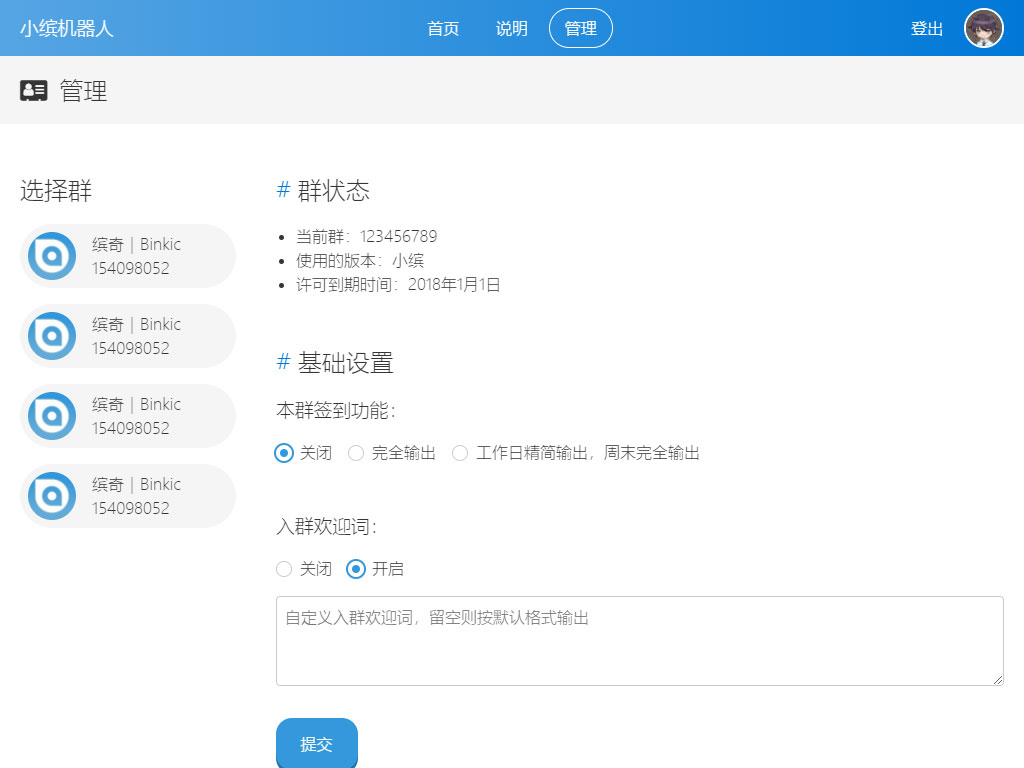Image resolution: width=1024 pixels, height=768 pixels.
Task: Click 登出 to log out
Action: pyautogui.click(x=927, y=28)
